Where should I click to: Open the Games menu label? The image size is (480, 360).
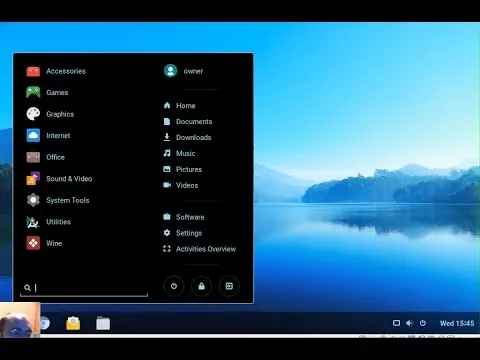57,92
